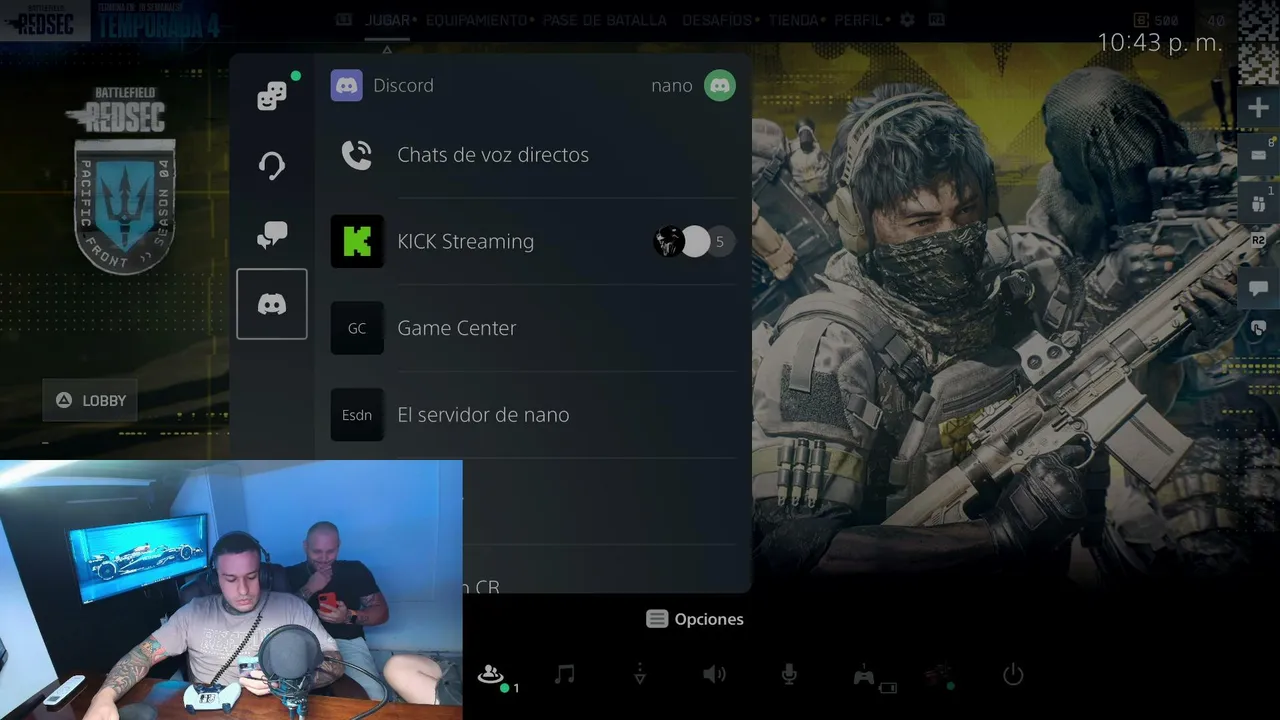Open the user profile avatar
Image resolution: width=1280 pixels, height=720 pixels.
(x=938, y=675)
